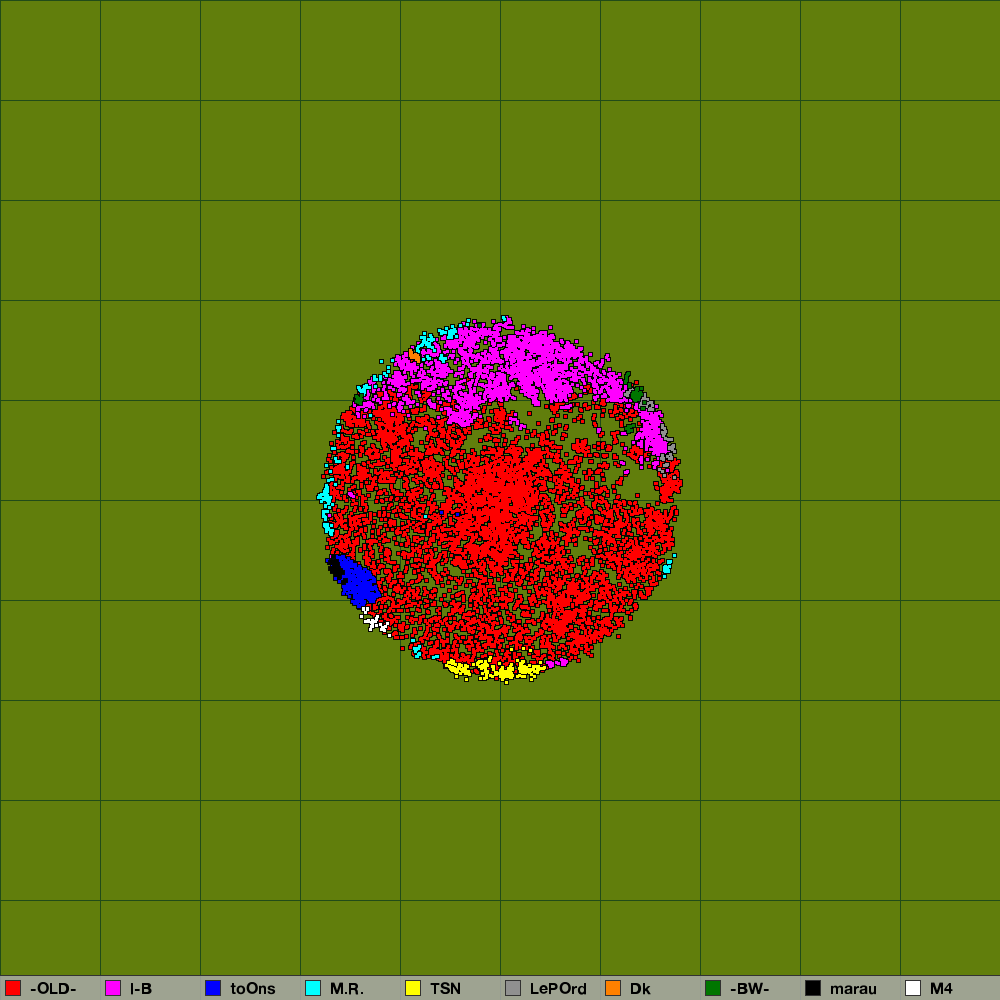Click the blue toOns territory cluster on map
The image size is (1000, 1000).
tap(358, 582)
